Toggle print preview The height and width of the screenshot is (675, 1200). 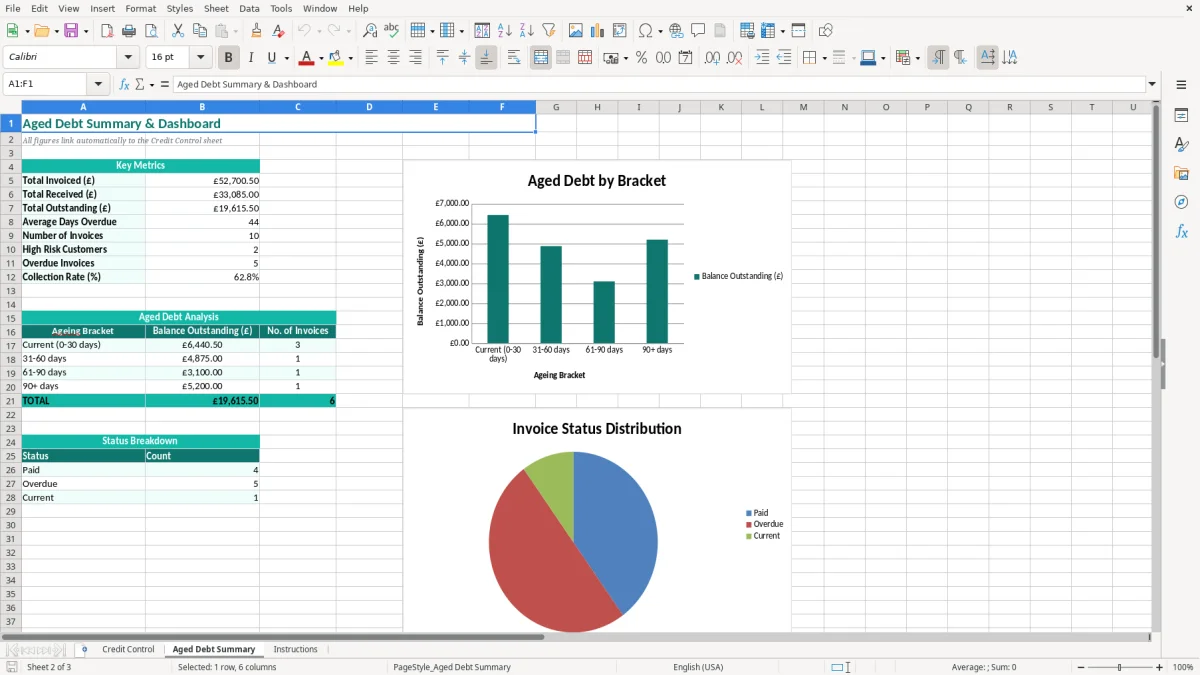tap(150, 31)
